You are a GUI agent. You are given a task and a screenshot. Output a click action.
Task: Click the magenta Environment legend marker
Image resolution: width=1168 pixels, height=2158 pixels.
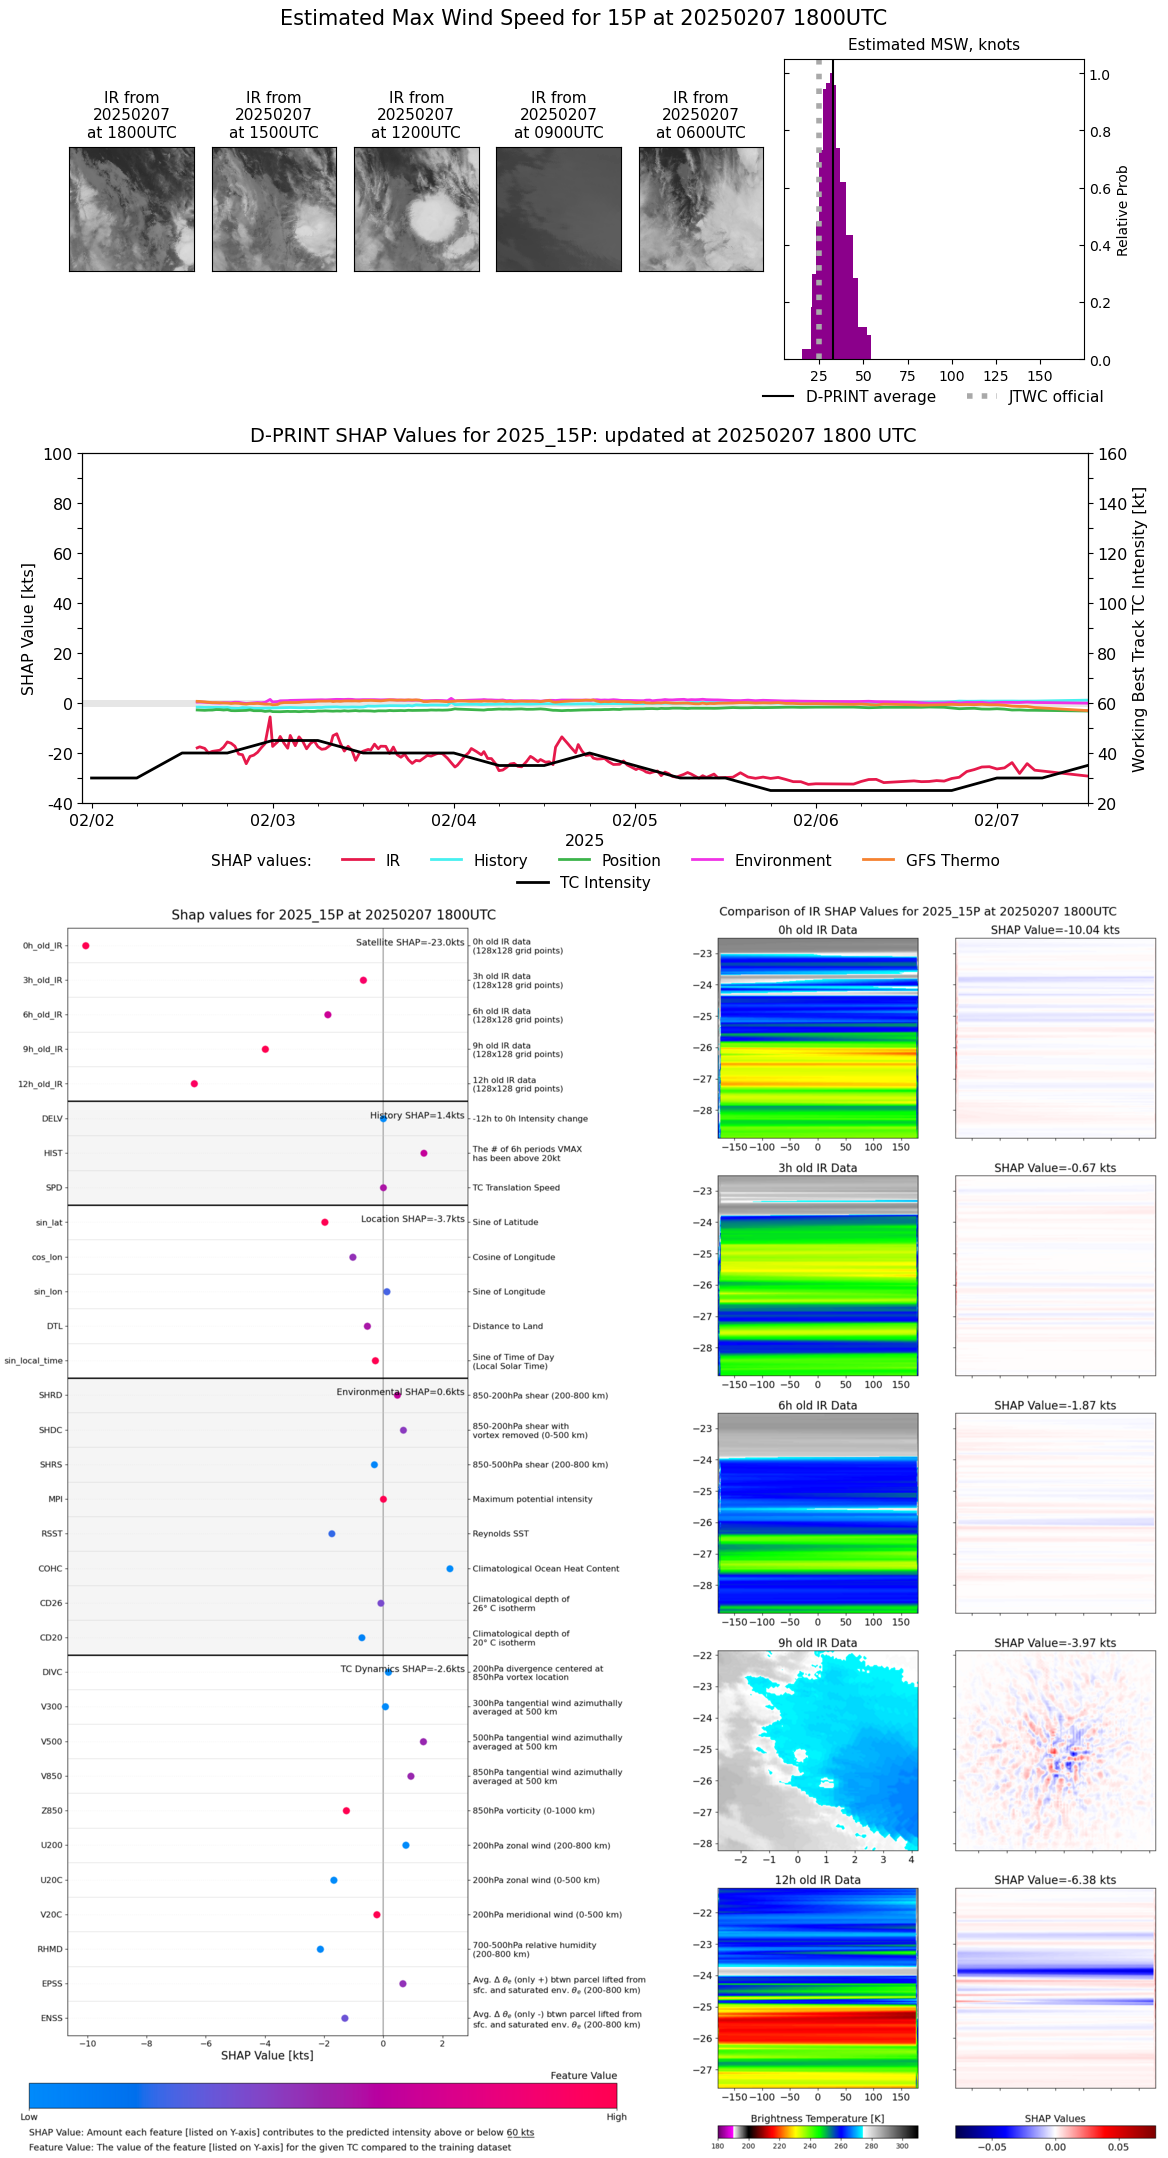coord(707,860)
